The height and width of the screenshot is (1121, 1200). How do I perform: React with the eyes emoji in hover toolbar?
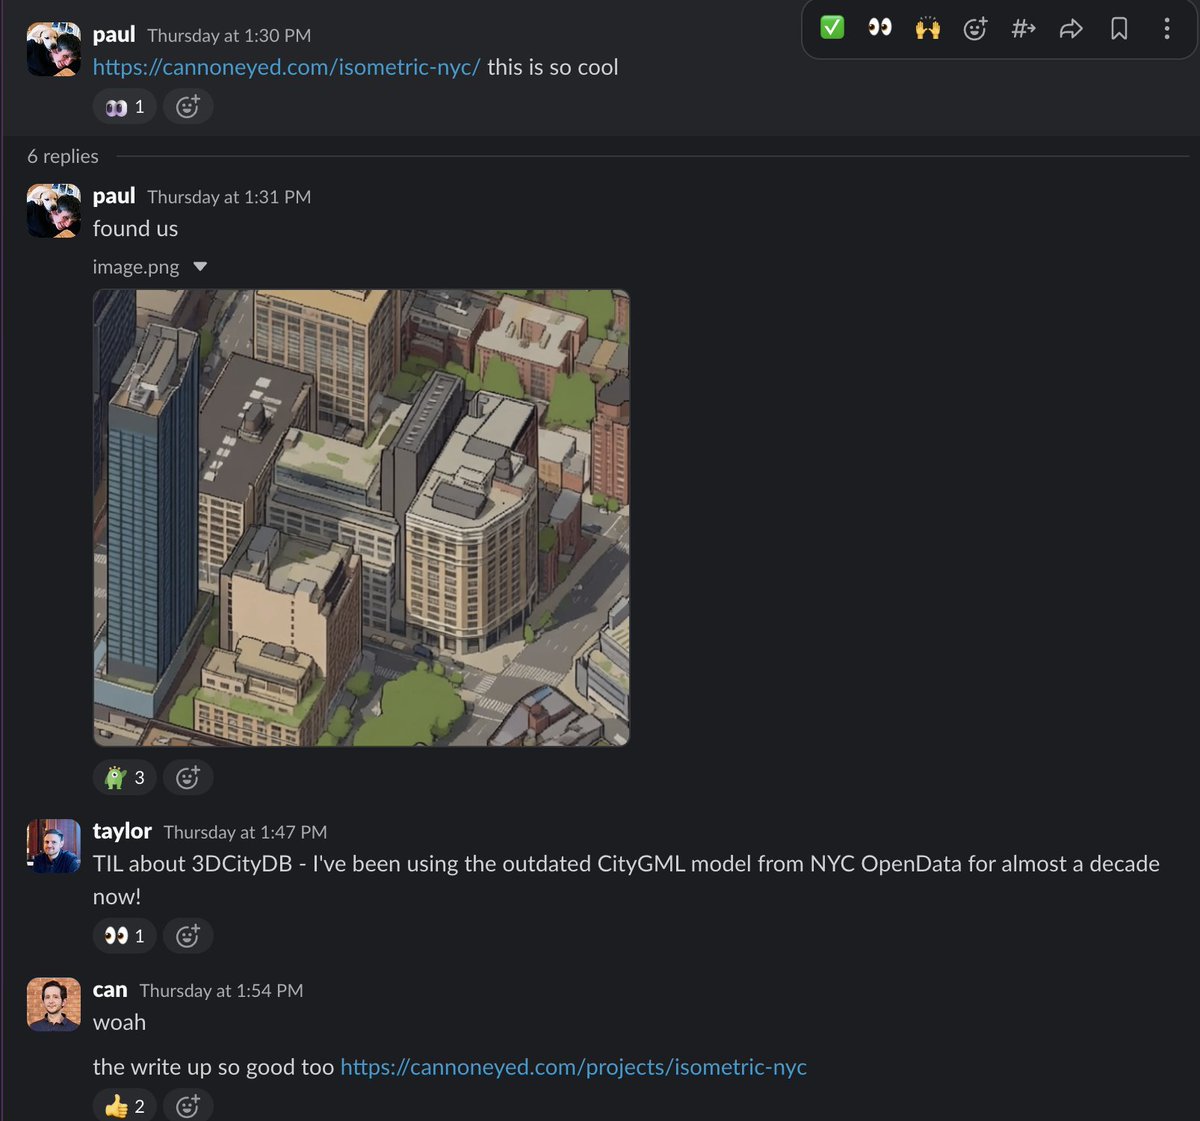pyautogui.click(x=880, y=28)
